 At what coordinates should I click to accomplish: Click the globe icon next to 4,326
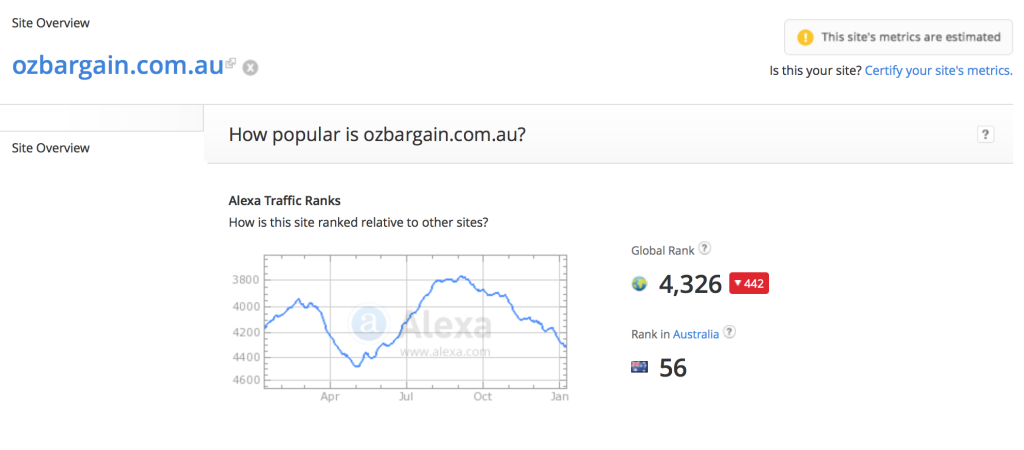(x=639, y=284)
